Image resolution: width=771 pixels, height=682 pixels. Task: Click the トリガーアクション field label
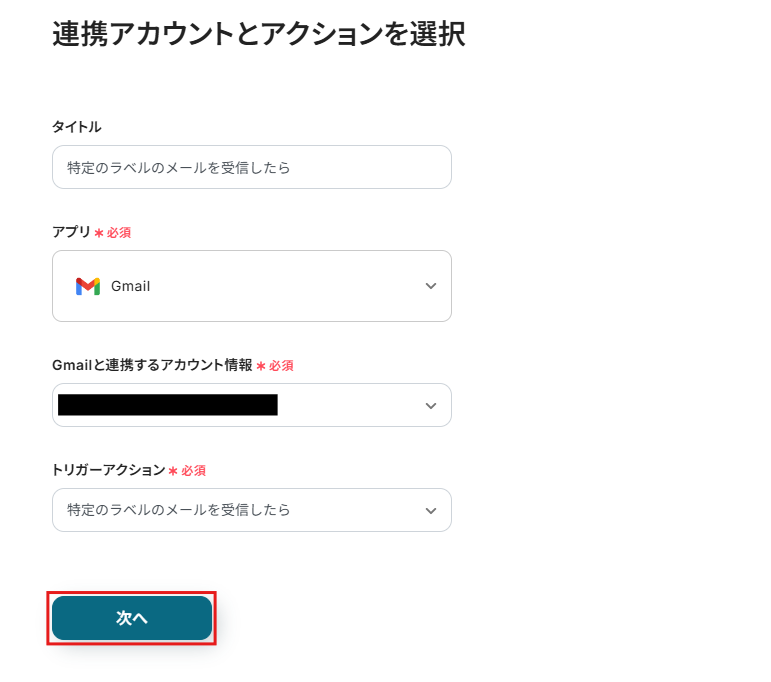point(108,470)
